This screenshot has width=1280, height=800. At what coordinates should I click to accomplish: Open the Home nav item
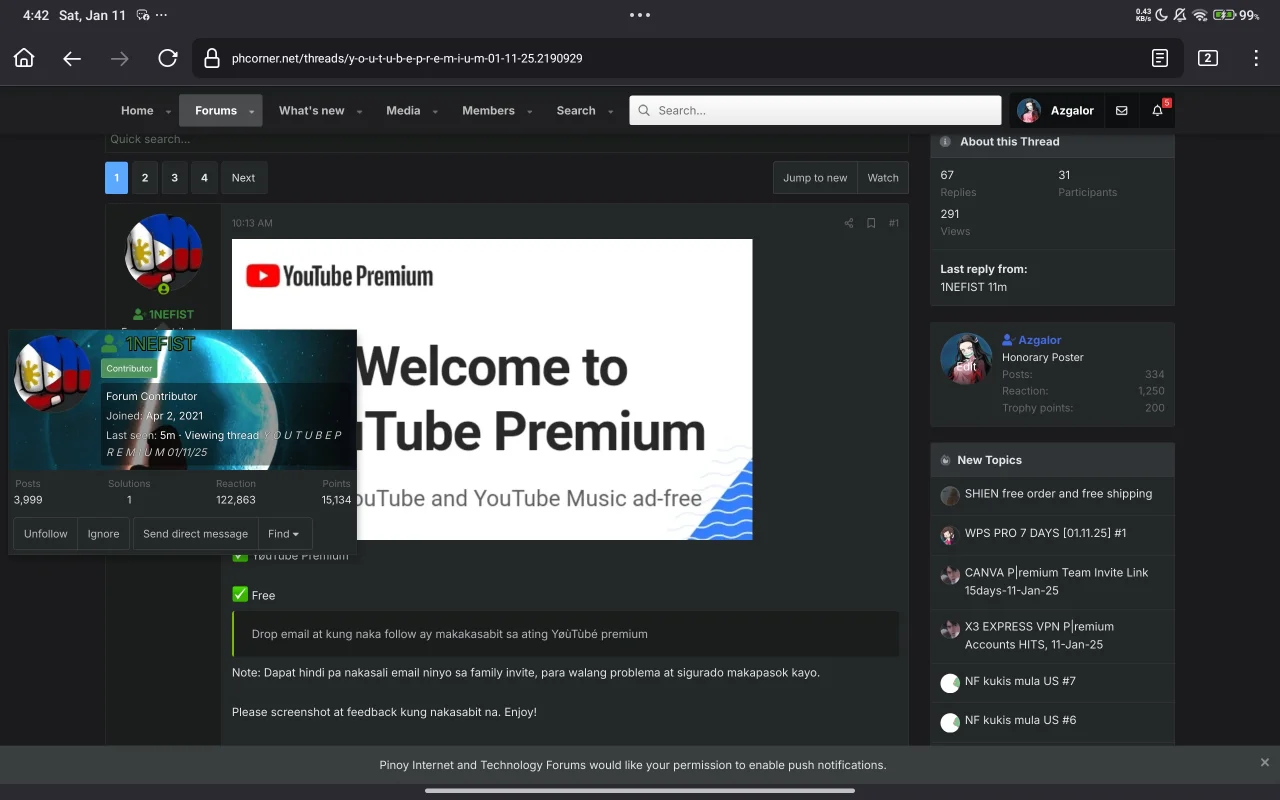pyautogui.click(x=137, y=111)
